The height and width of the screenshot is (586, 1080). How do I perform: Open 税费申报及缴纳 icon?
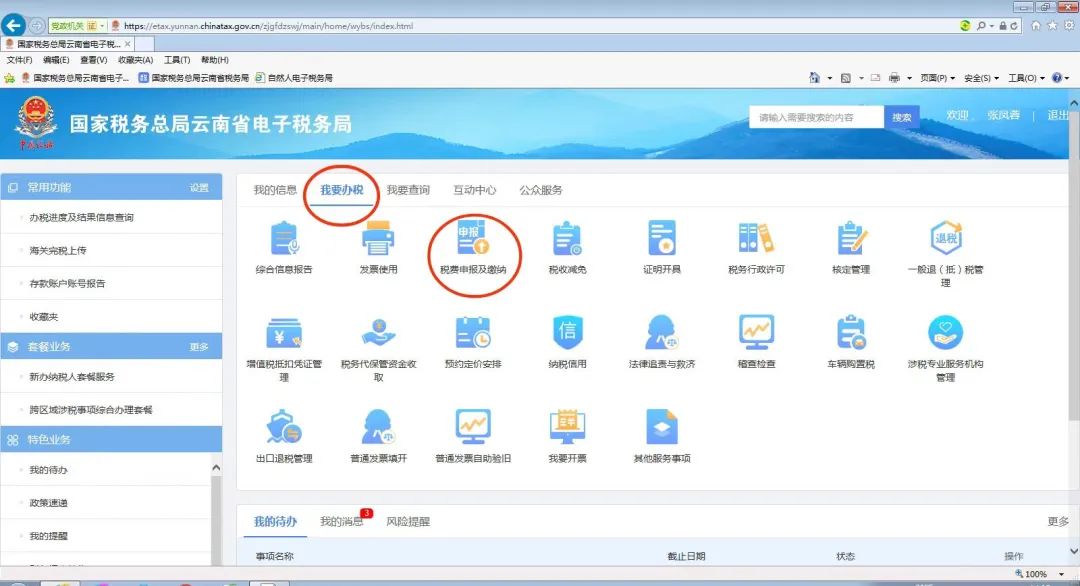click(473, 238)
